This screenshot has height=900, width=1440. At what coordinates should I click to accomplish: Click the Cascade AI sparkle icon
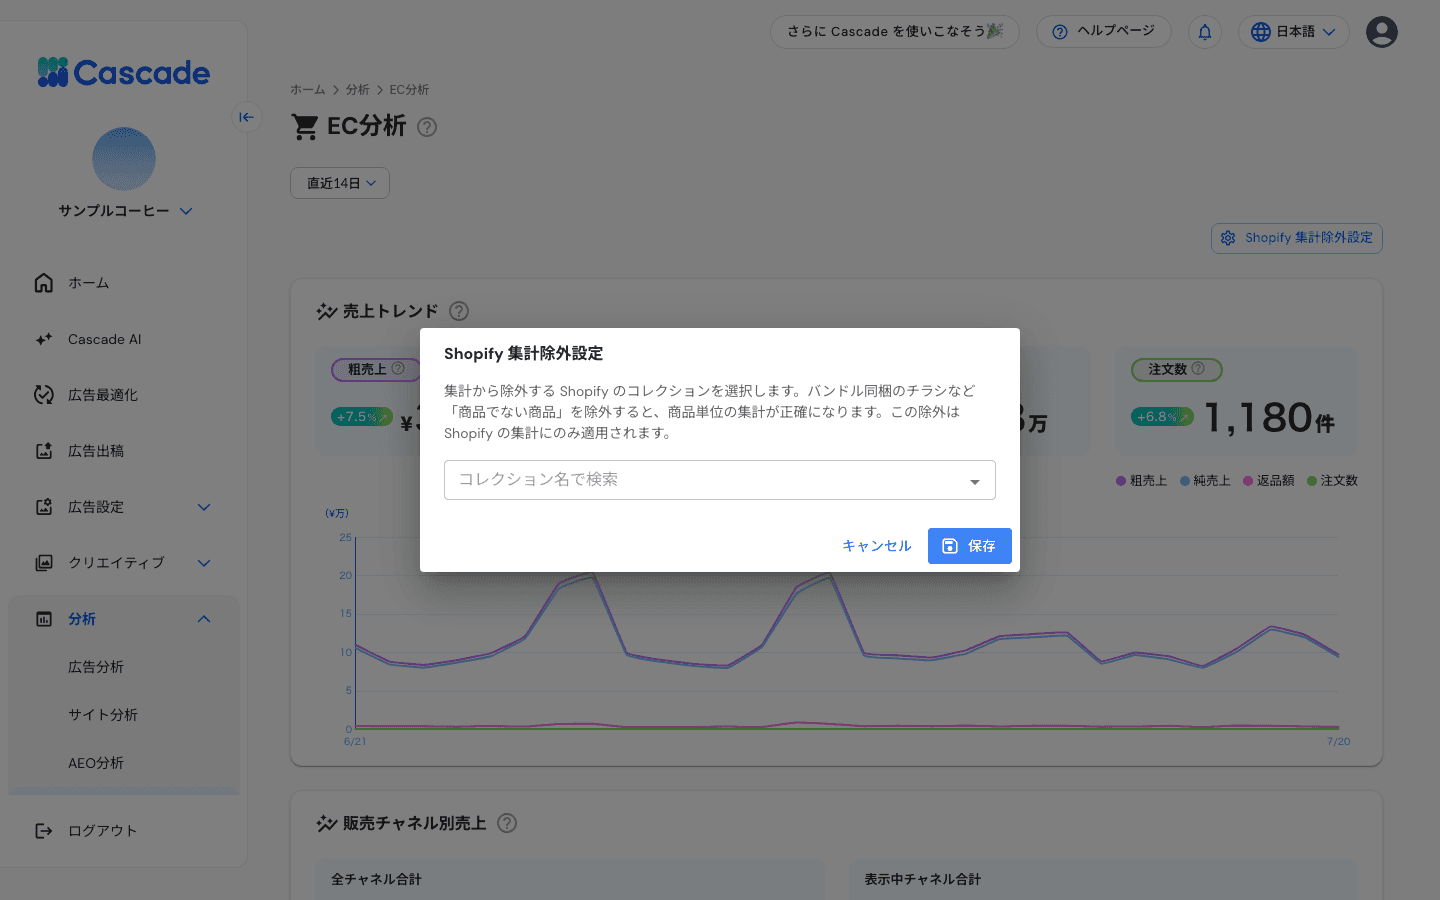pos(44,339)
